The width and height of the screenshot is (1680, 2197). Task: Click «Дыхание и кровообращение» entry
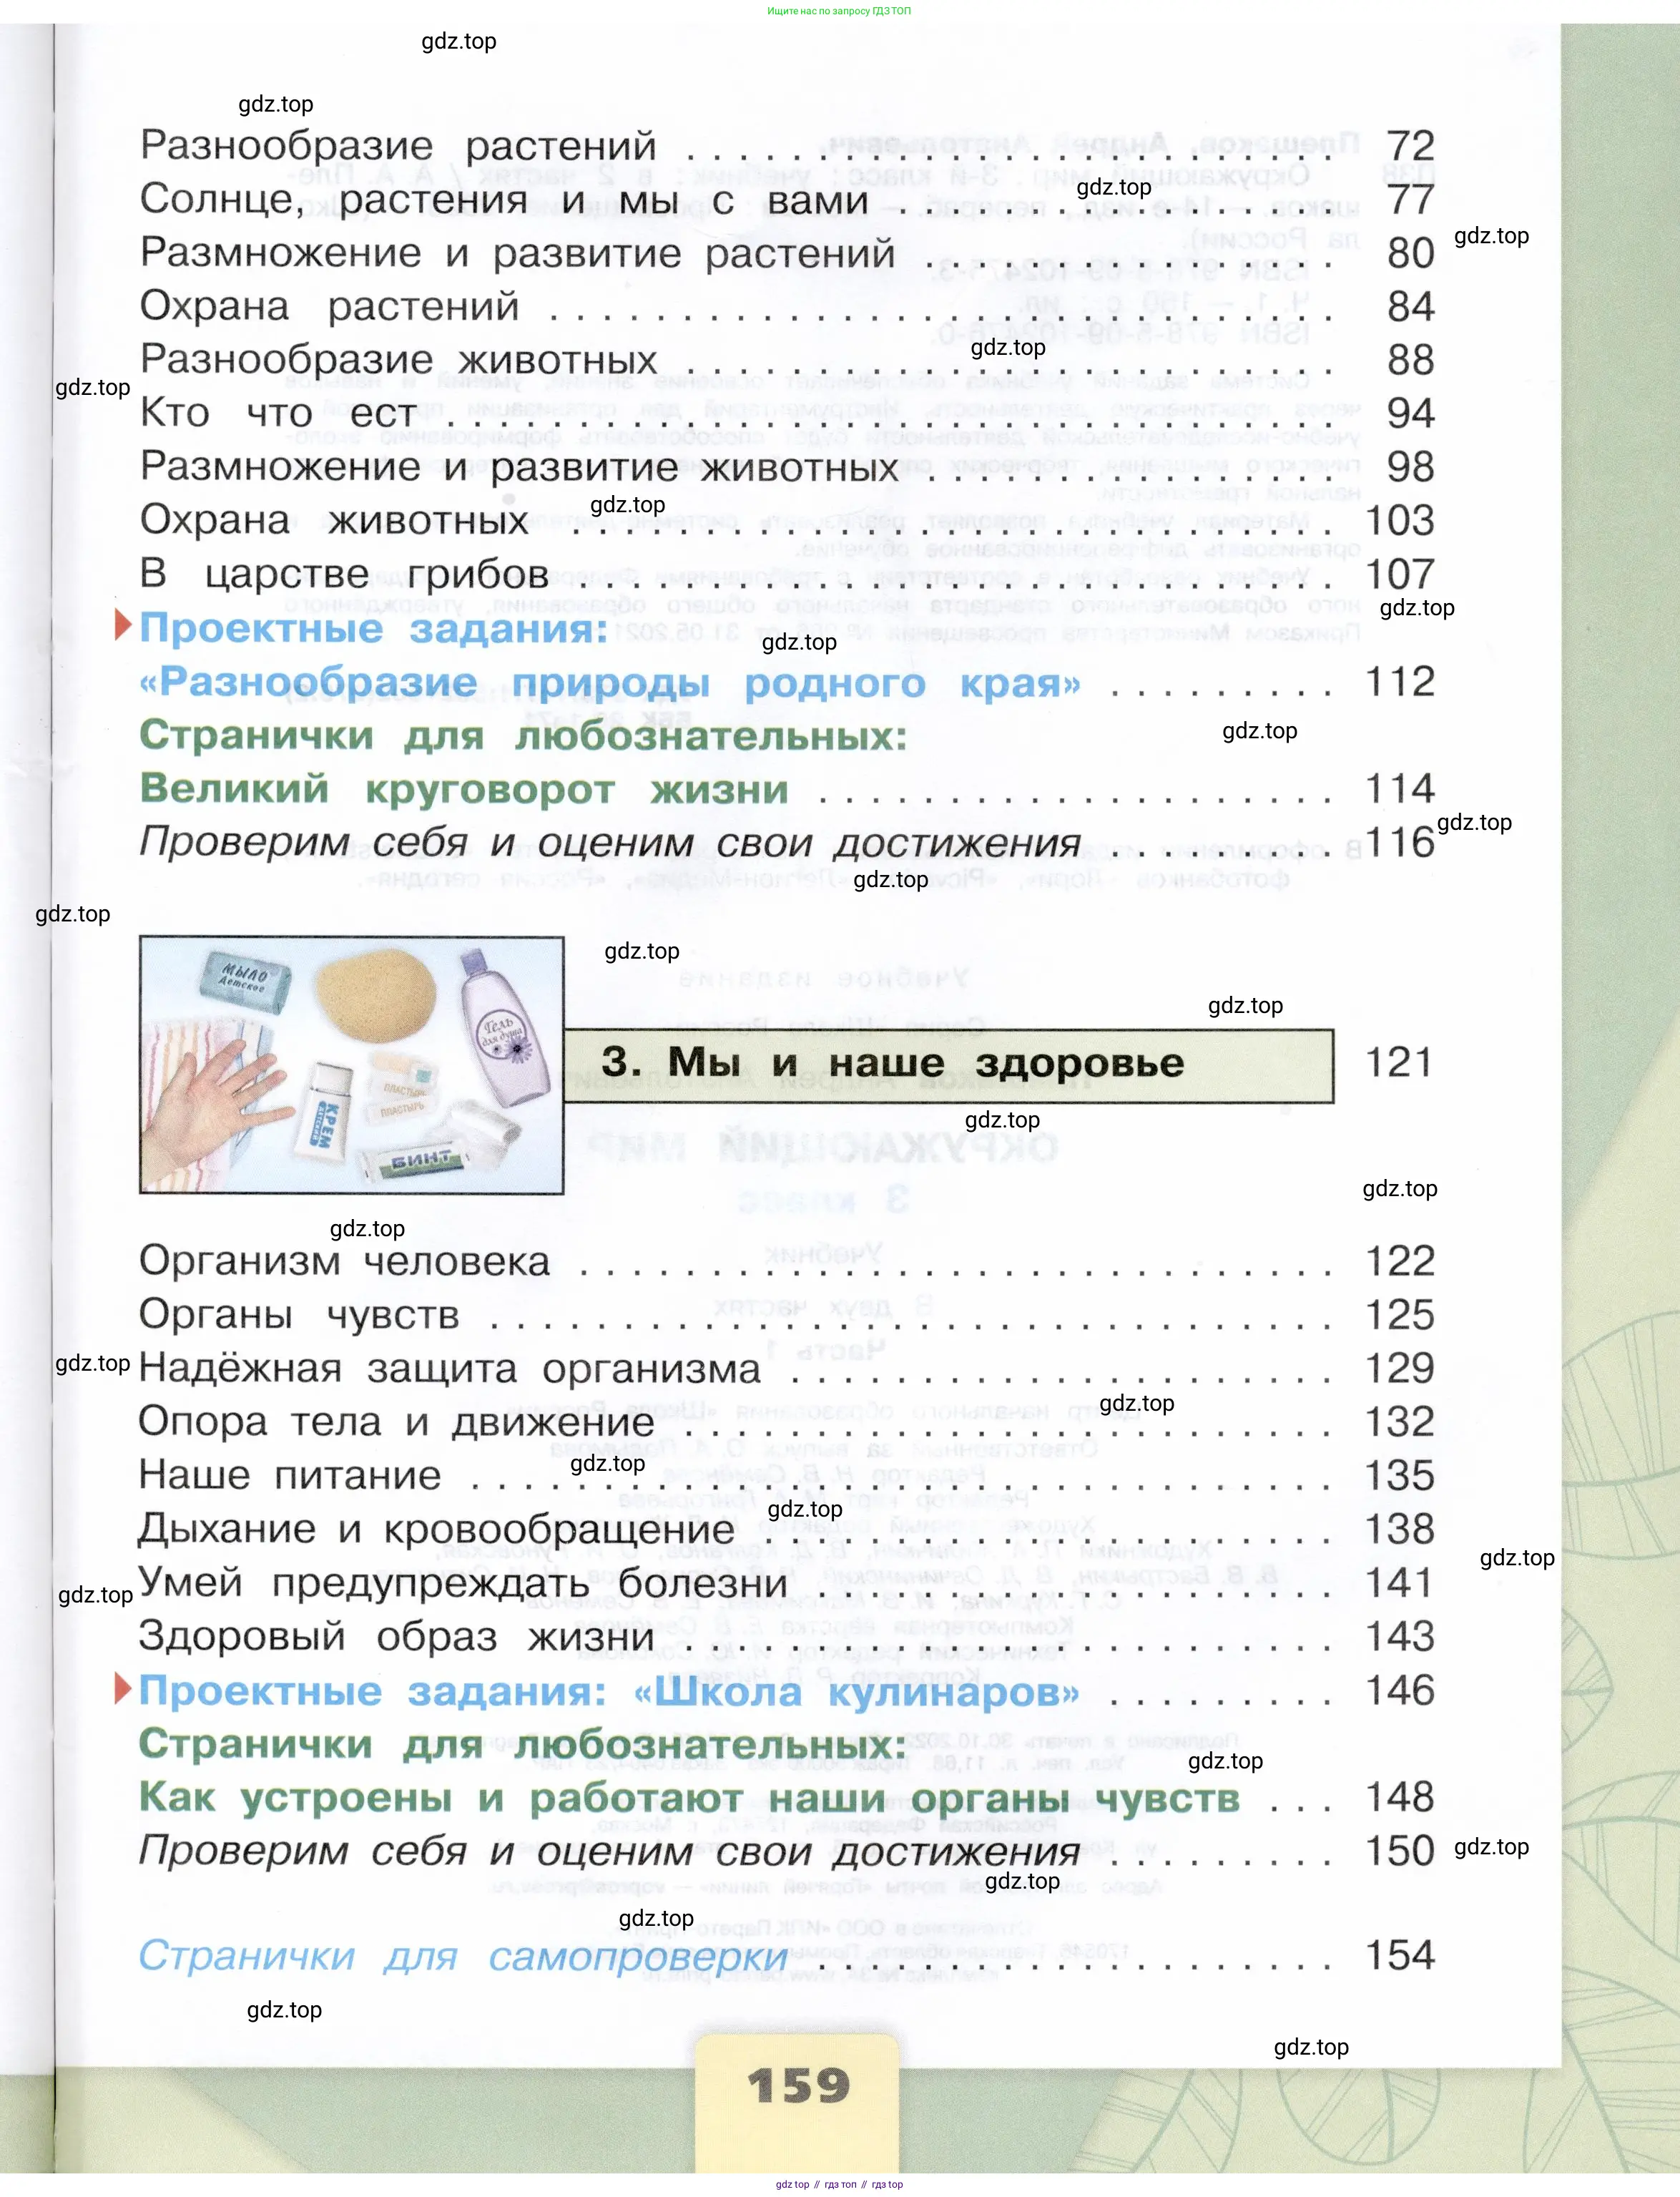(436, 1529)
